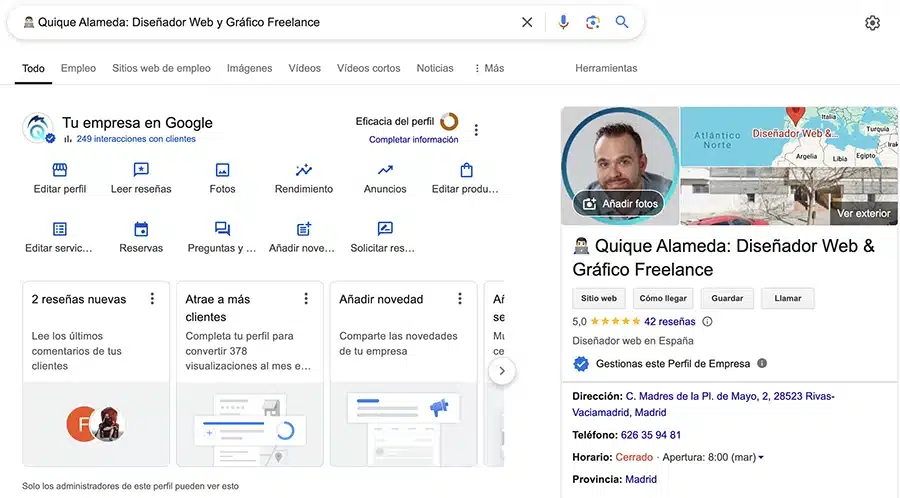Open options menu on Añadir novedad card
The width and height of the screenshot is (900, 498).
[x=460, y=298]
